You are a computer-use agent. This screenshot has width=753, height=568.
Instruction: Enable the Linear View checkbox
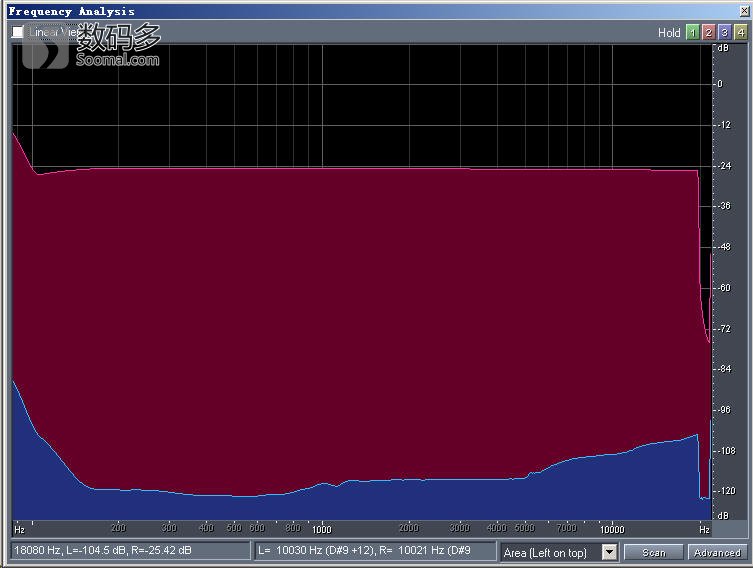click(x=18, y=32)
